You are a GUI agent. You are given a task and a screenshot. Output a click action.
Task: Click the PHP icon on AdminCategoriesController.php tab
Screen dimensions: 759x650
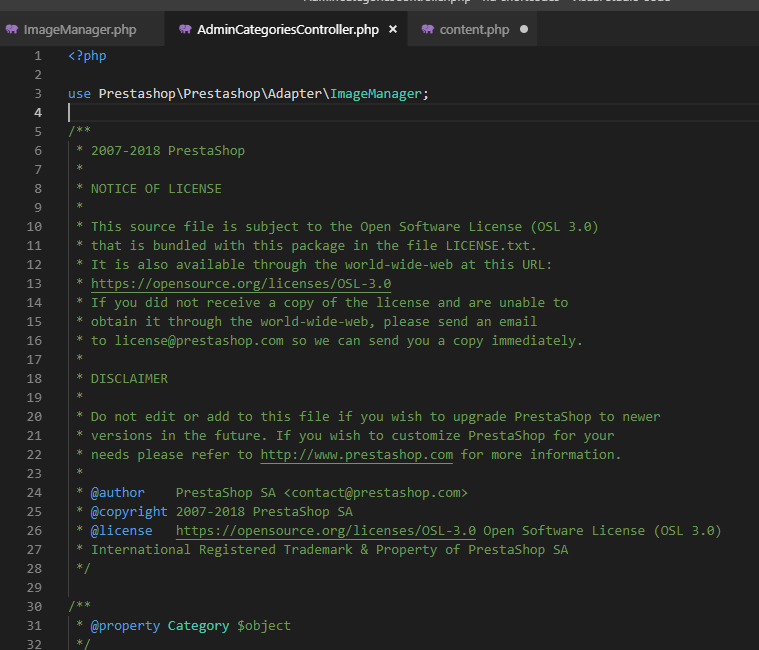[x=185, y=30]
